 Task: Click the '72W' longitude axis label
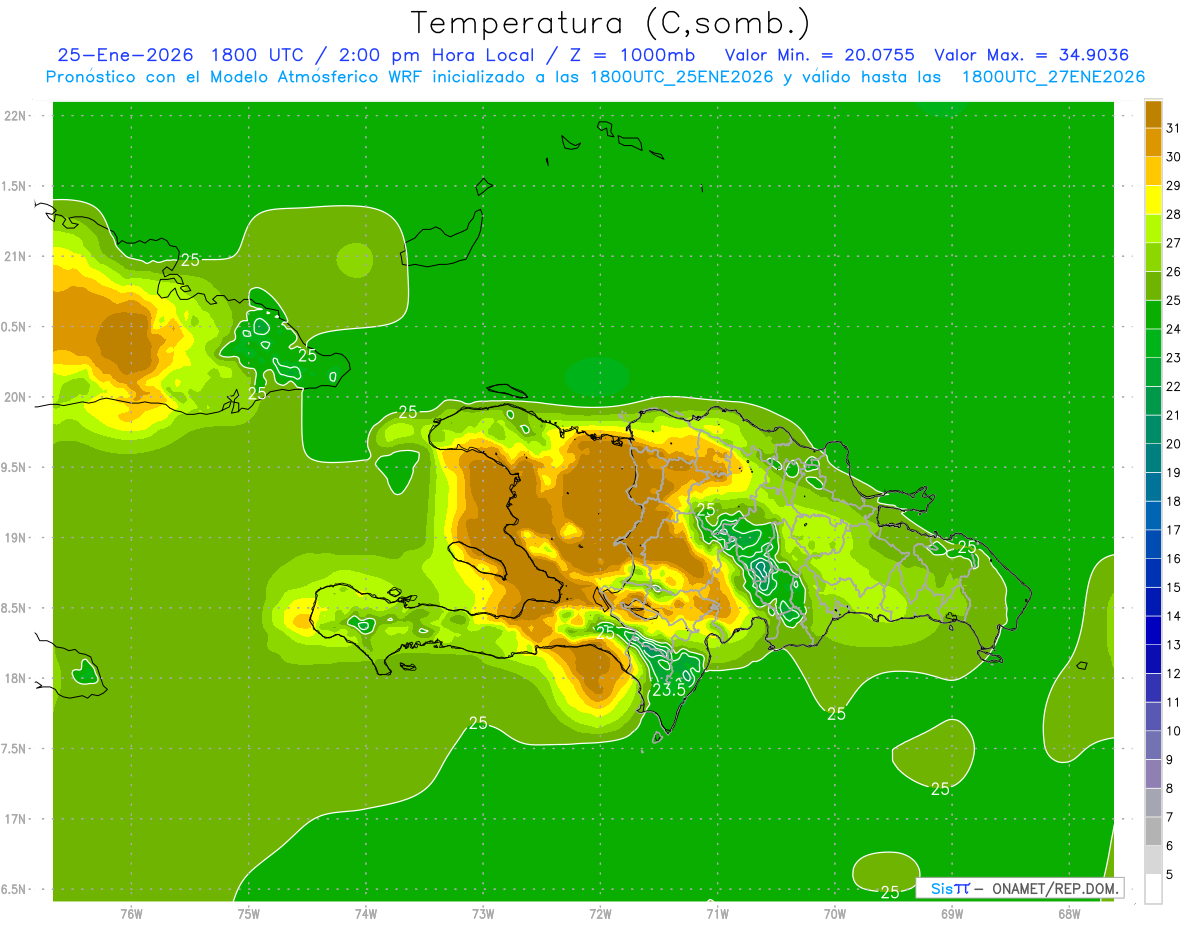[x=601, y=913]
